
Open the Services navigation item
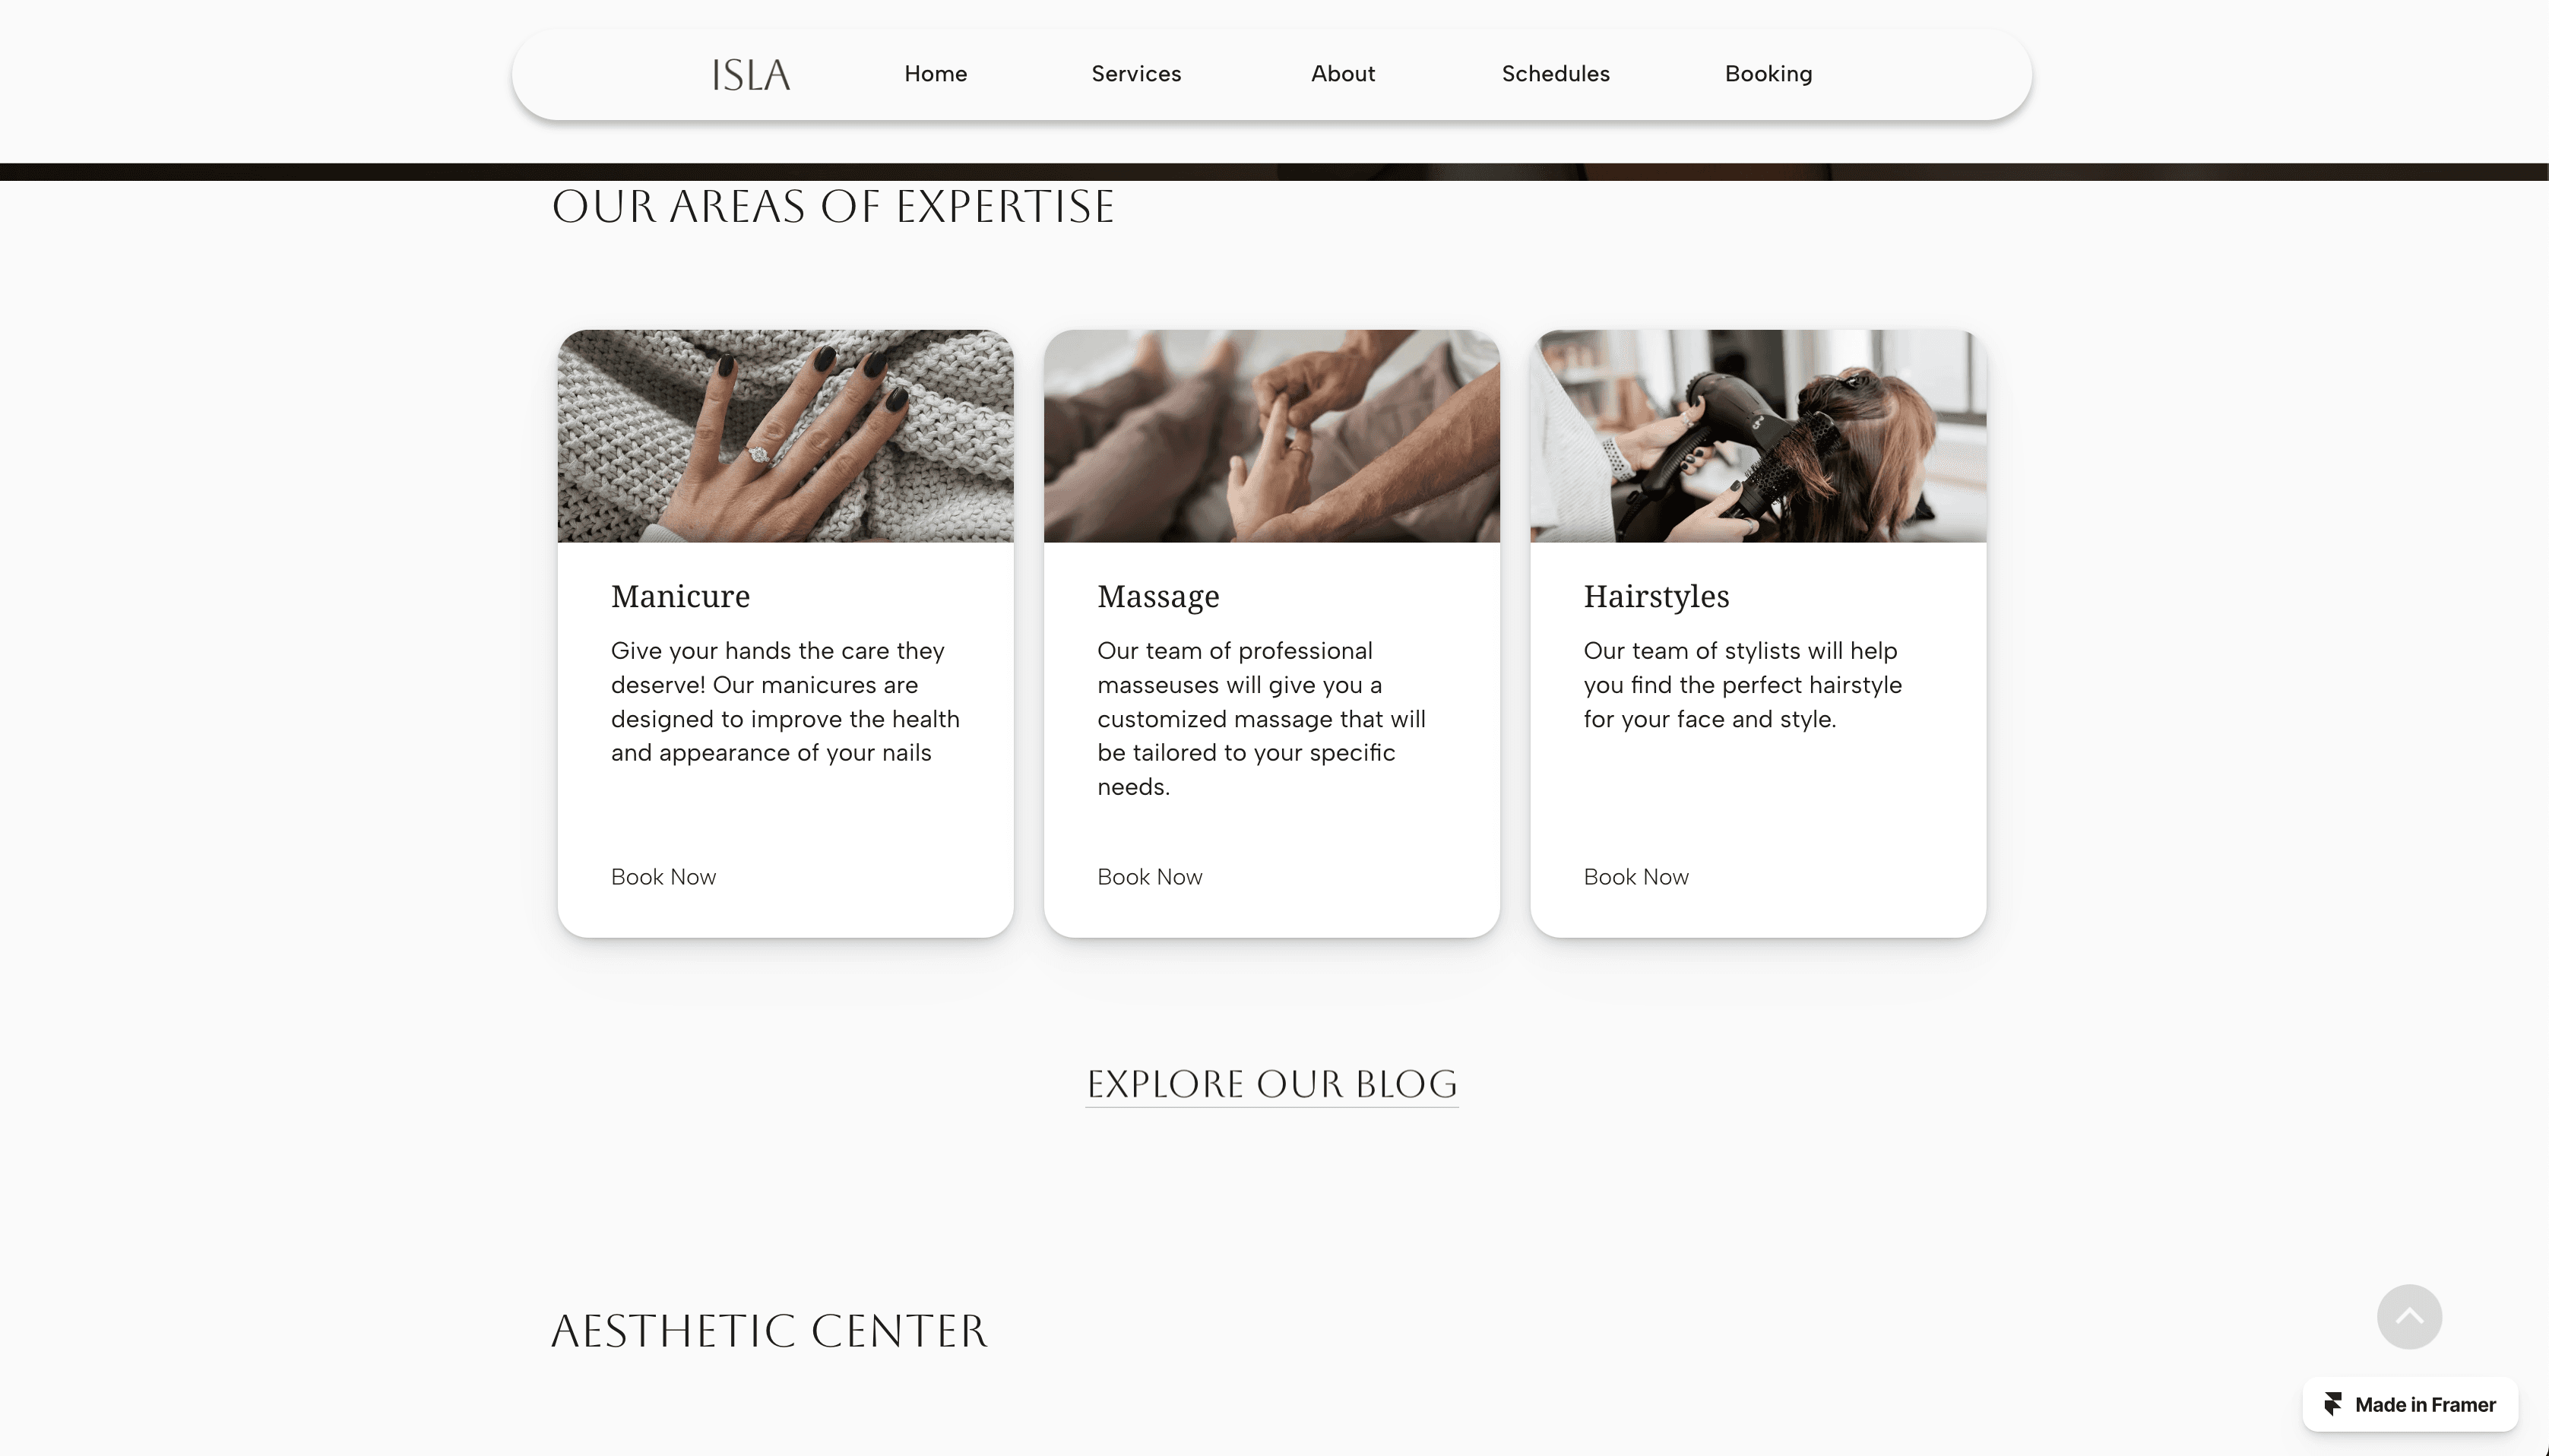(1136, 74)
